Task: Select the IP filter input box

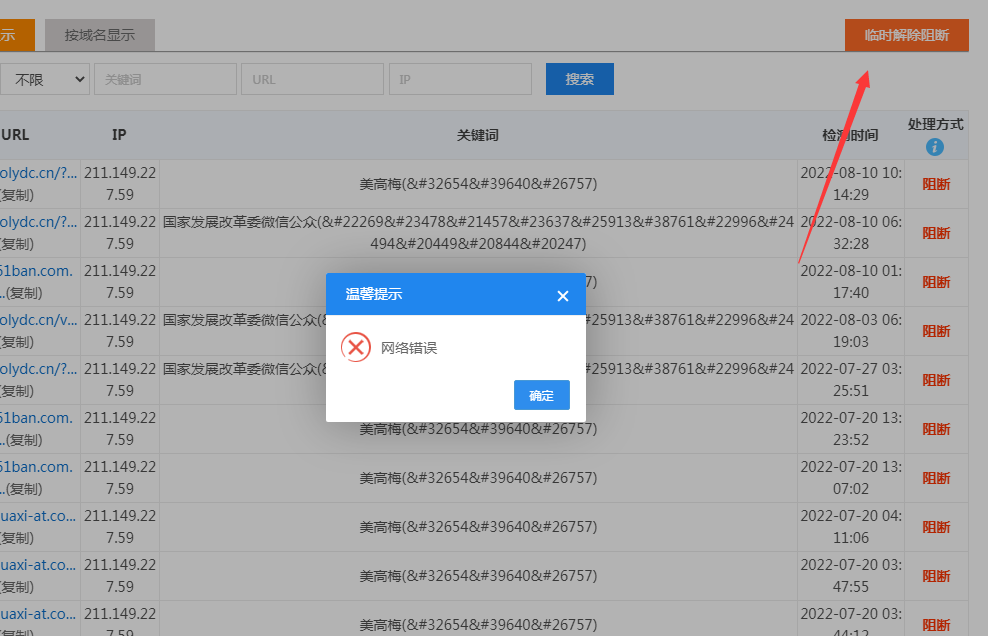Action: pyautogui.click(x=460, y=79)
